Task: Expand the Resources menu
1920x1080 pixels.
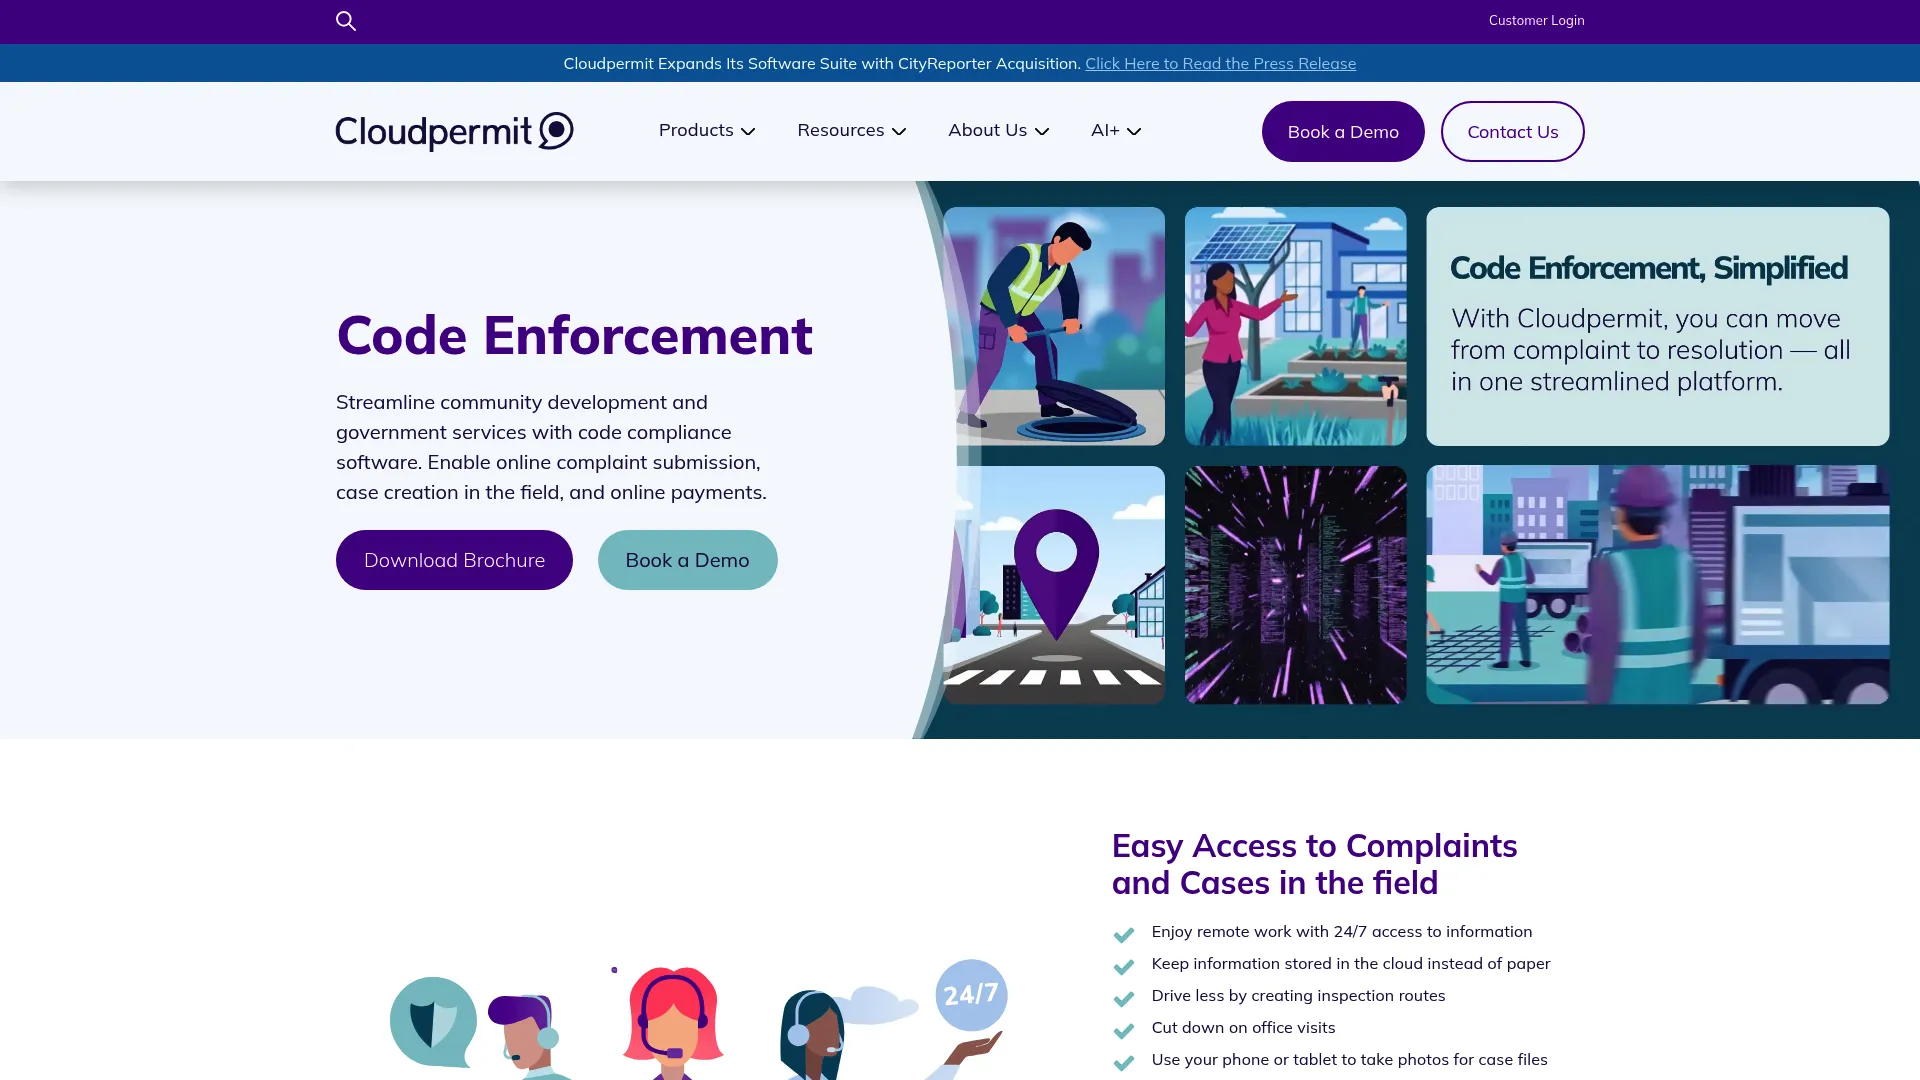Action: (x=851, y=130)
